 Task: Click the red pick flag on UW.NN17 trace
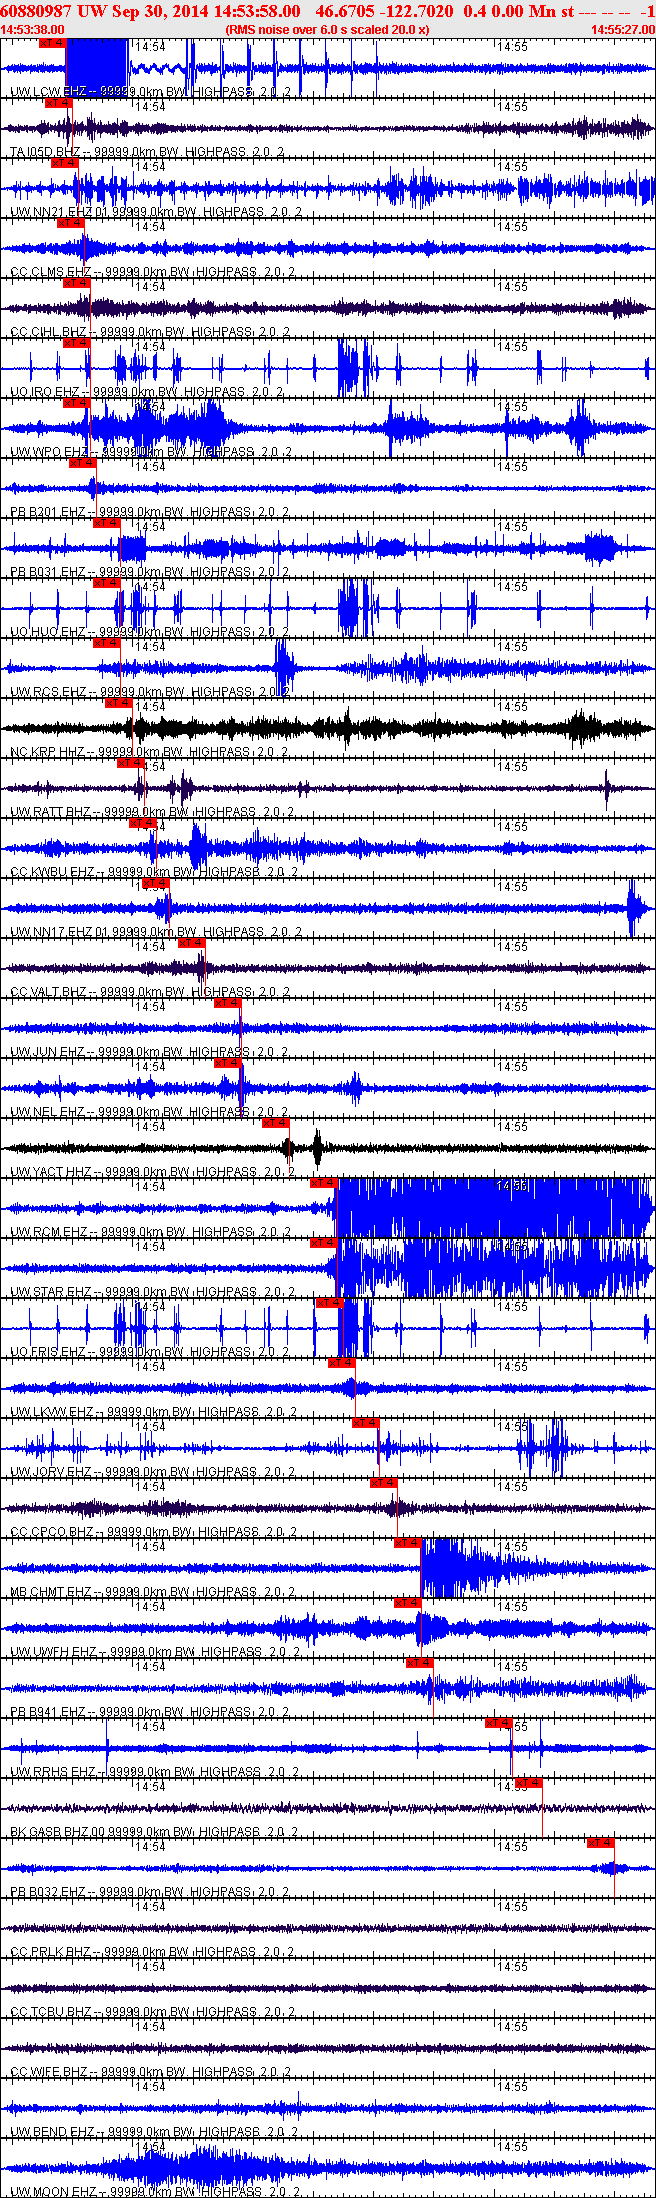(x=155, y=883)
